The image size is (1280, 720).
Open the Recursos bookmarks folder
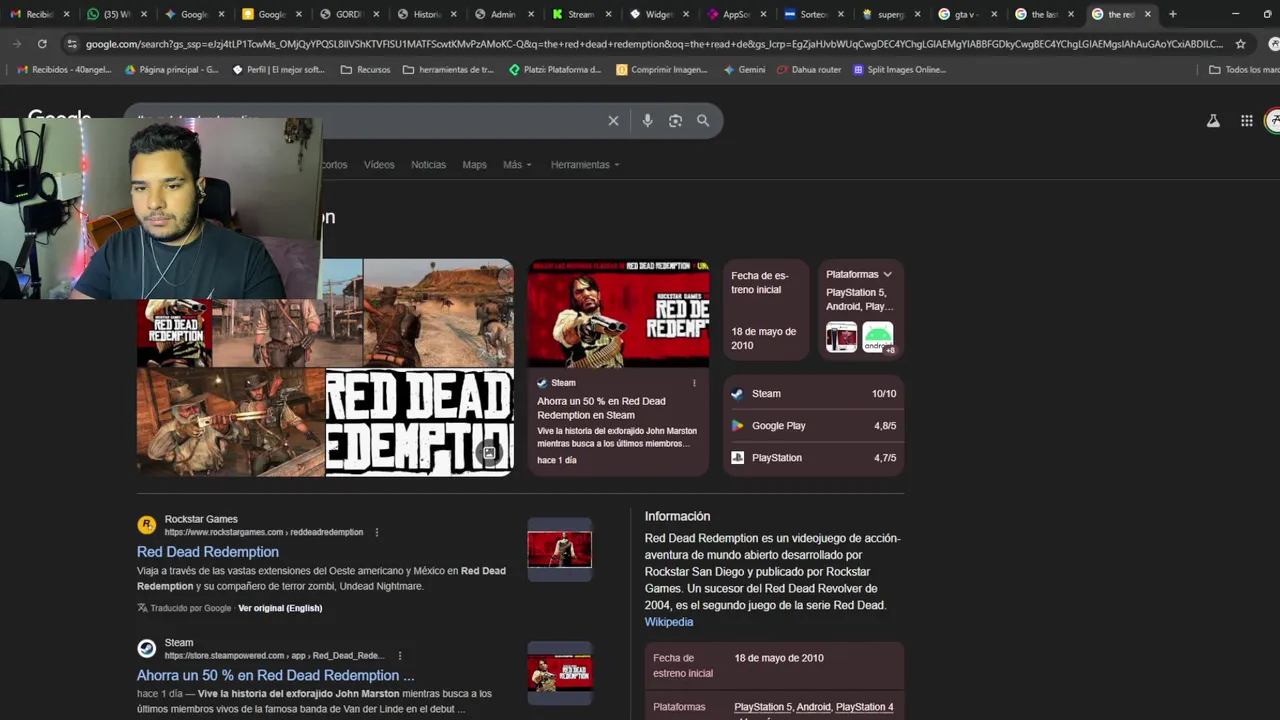365,70
